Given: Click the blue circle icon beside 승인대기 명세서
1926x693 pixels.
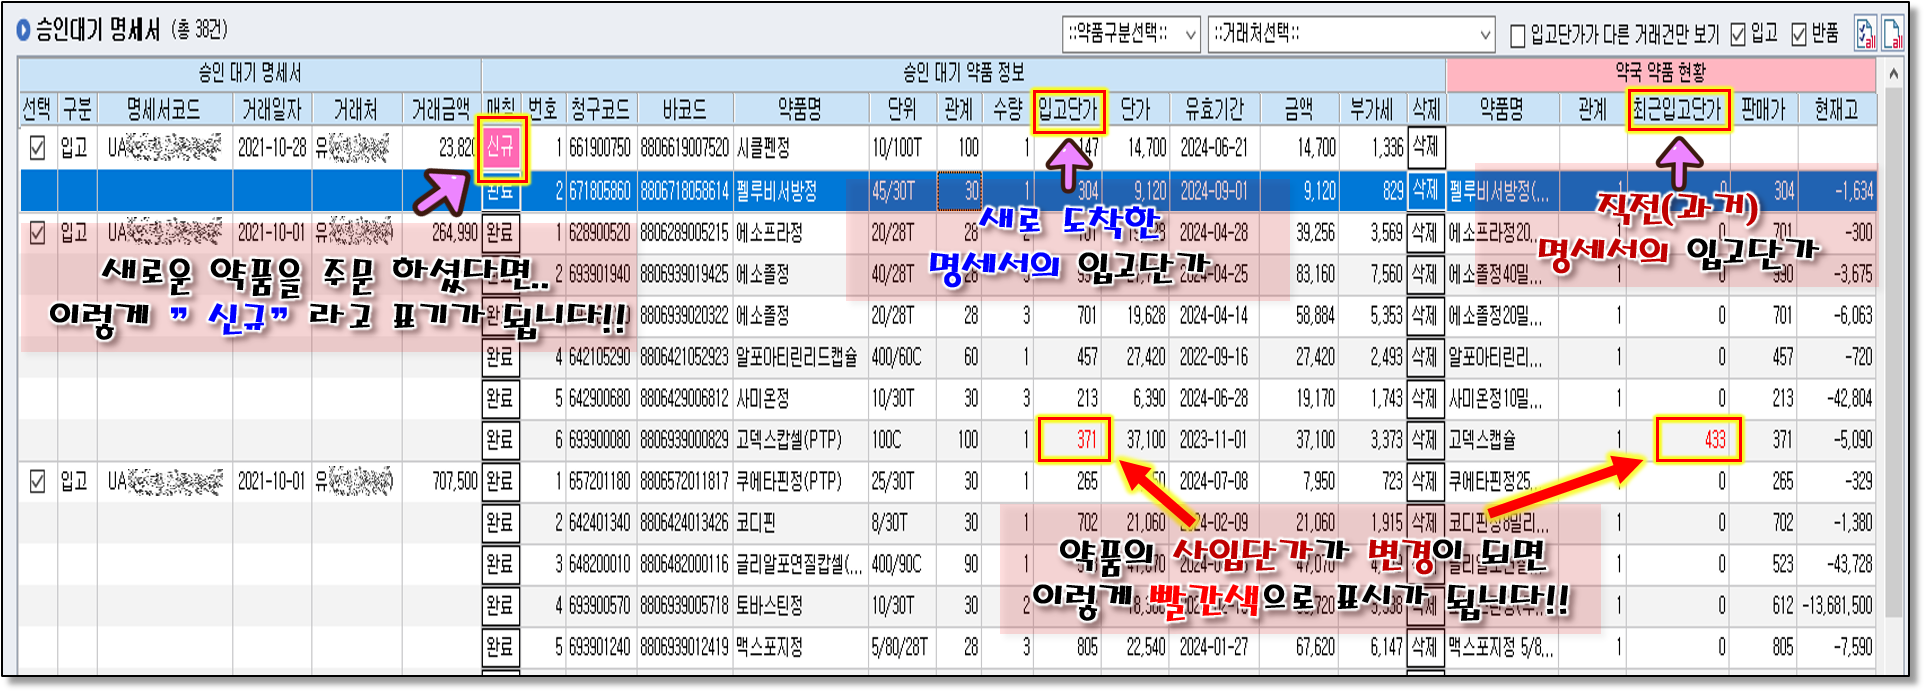Looking at the screenshot, I should (23, 31).
